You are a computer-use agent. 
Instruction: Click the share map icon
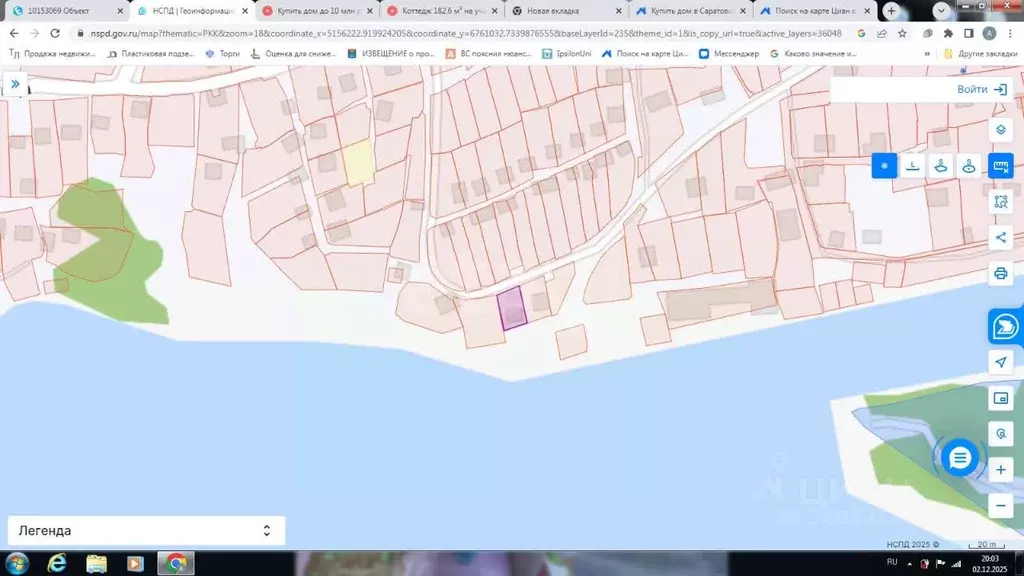tap(1000, 237)
